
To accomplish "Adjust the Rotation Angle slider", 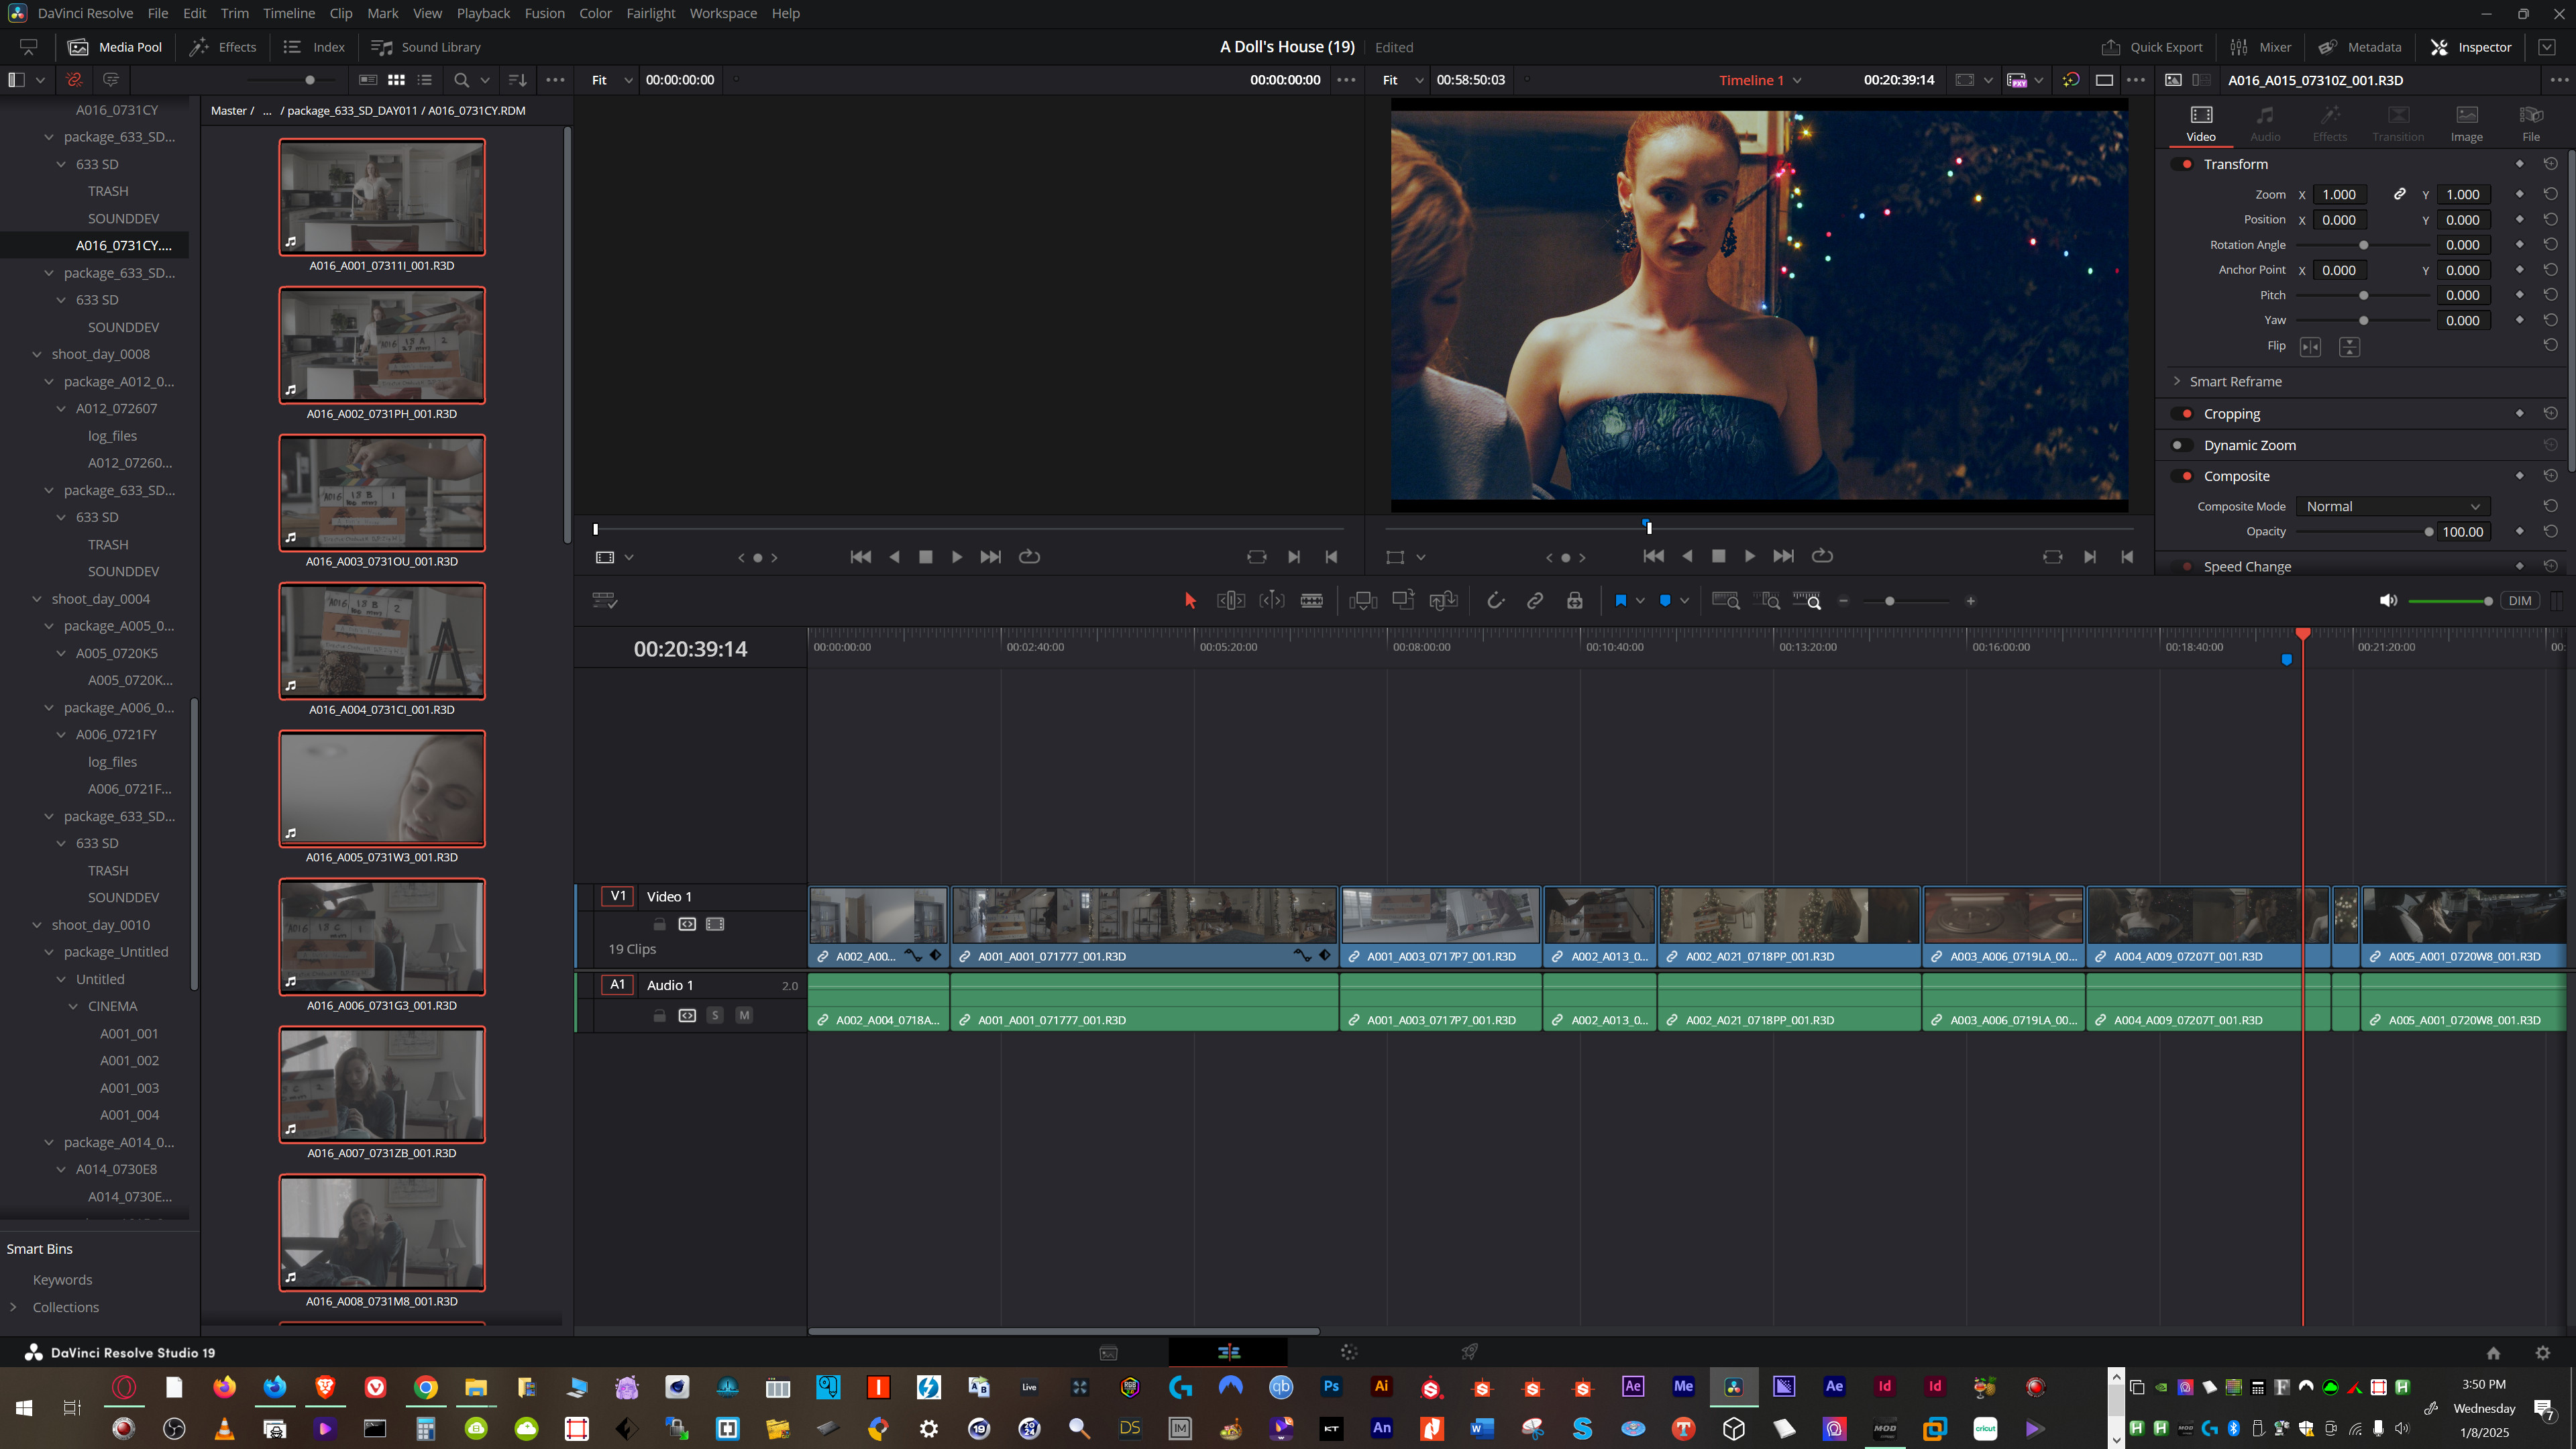I will (2363, 245).
